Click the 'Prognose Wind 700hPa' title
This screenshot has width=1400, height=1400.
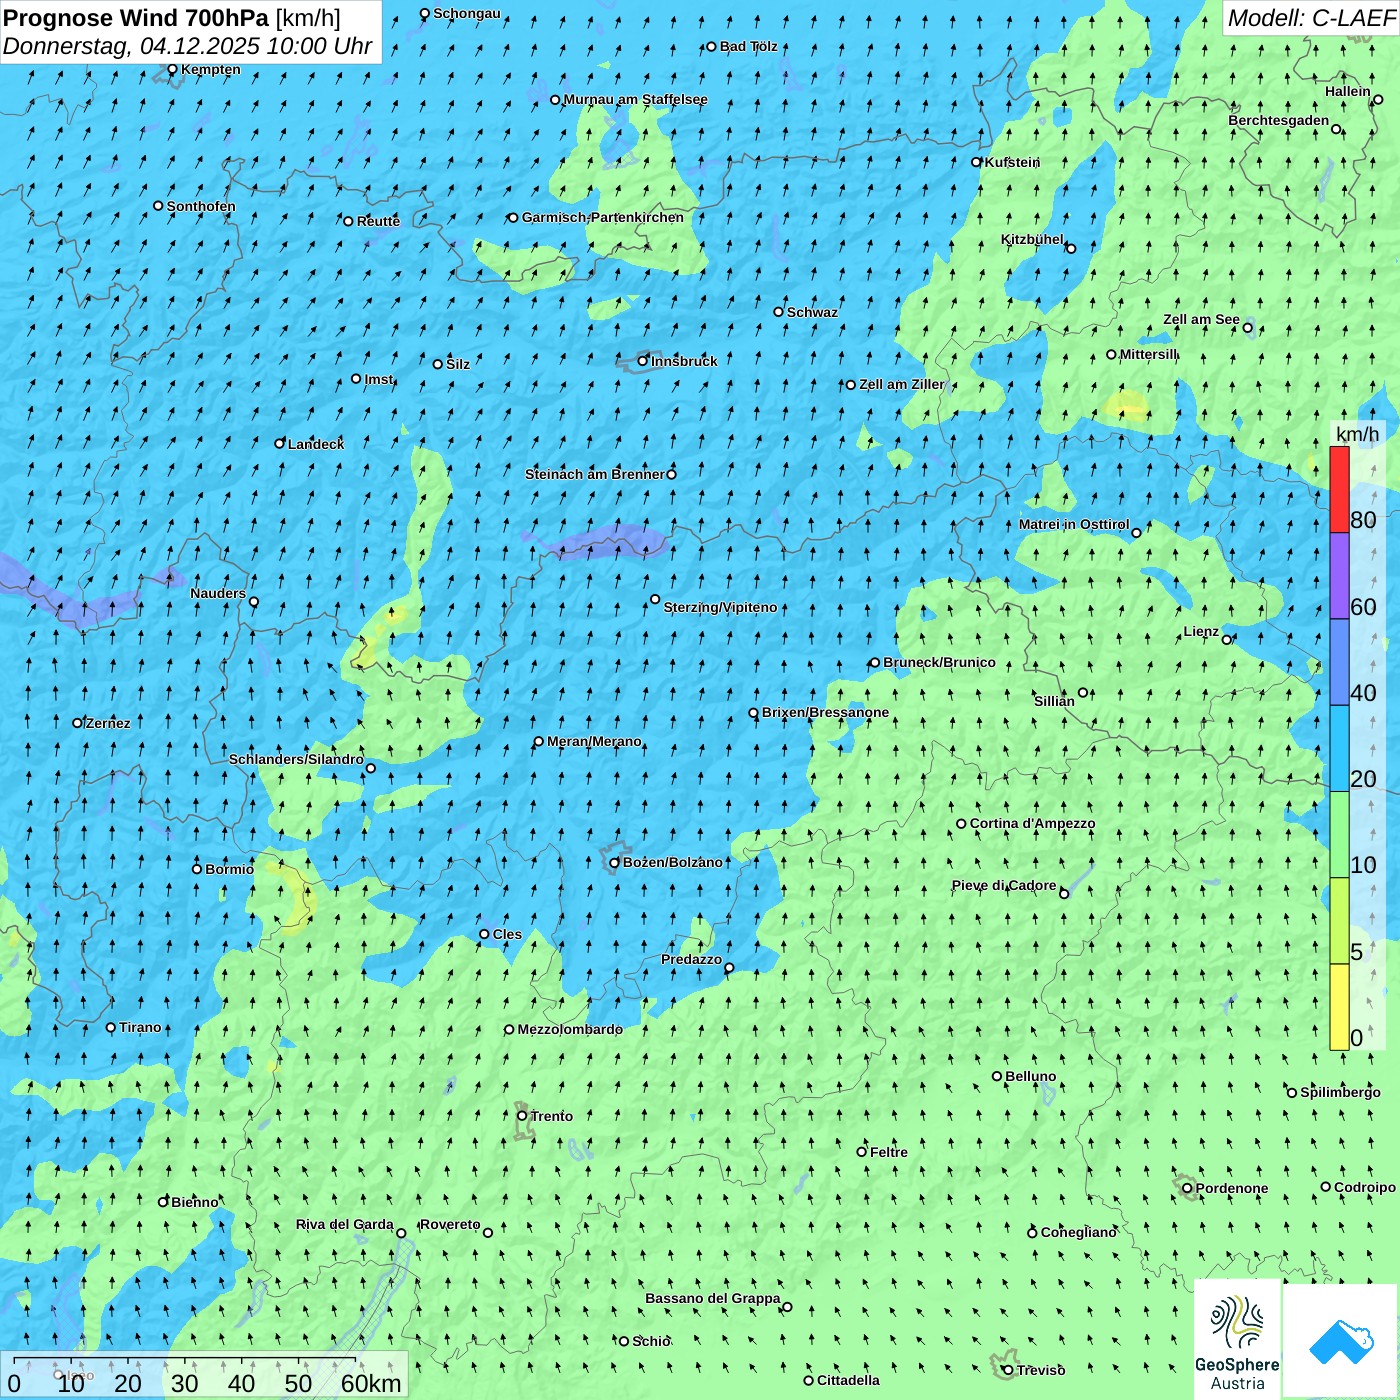coord(137,18)
